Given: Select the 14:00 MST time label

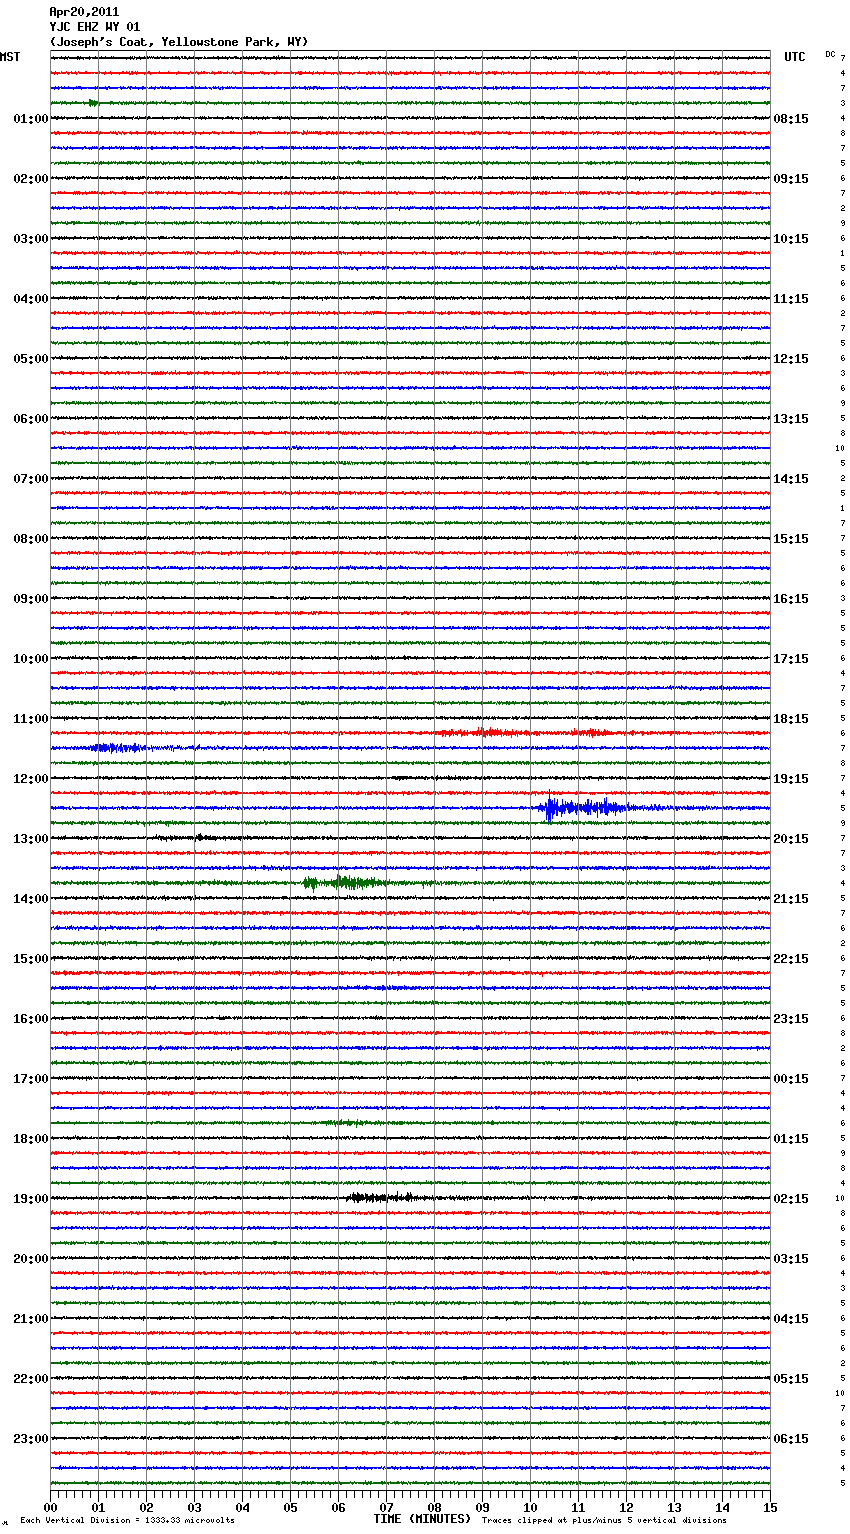Looking at the screenshot, I should pyautogui.click(x=31, y=899).
